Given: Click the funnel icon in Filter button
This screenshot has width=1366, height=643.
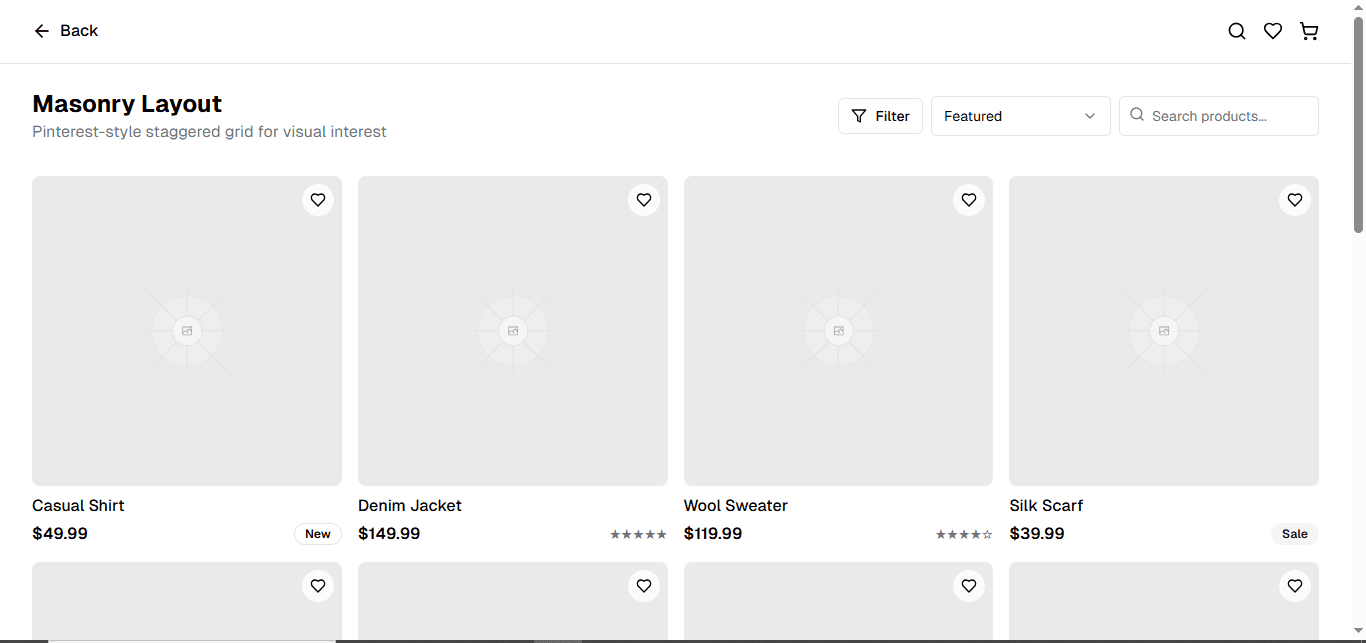Looking at the screenshot, I should (859, 116).
